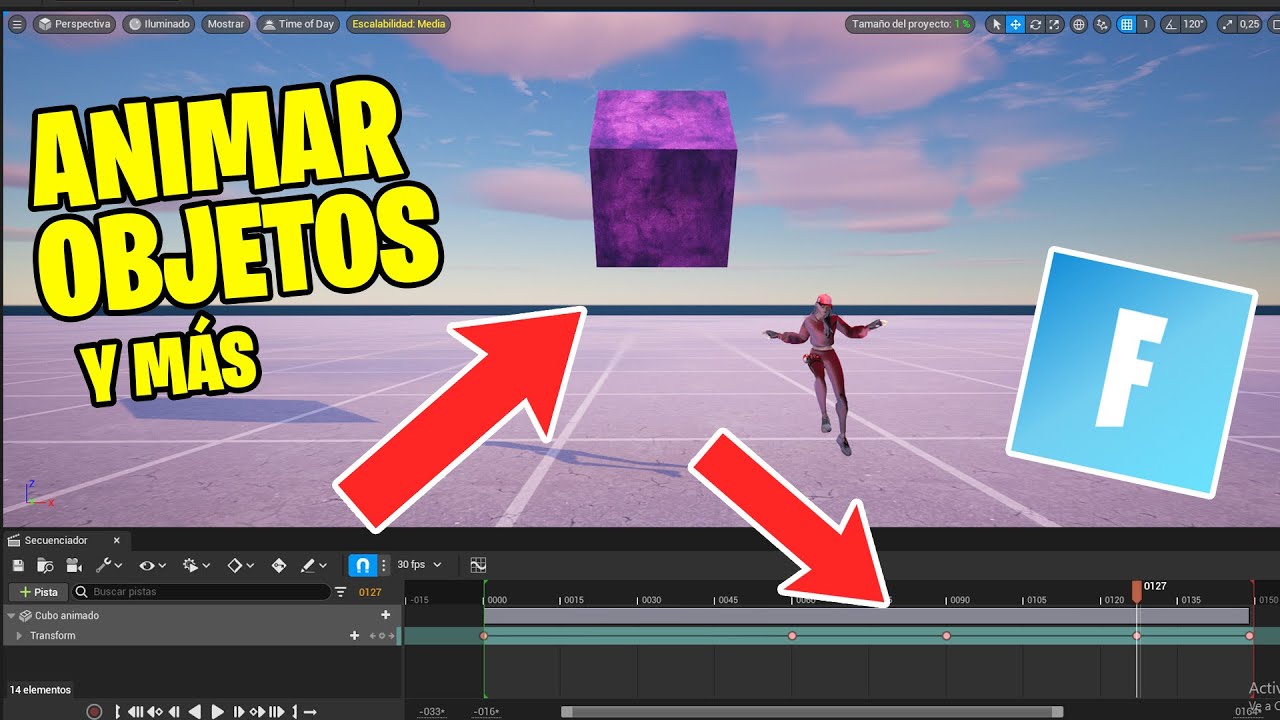Toggle rotation angle snapping
The width and height of the screenshot is (1280, 720).
(1172, 24)
